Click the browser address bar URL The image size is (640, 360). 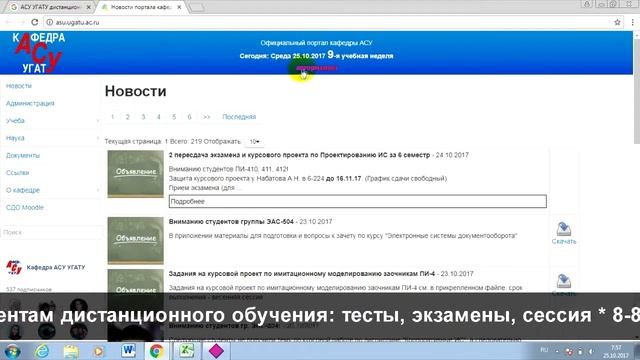pyautogui.click(x=78, y=23)
